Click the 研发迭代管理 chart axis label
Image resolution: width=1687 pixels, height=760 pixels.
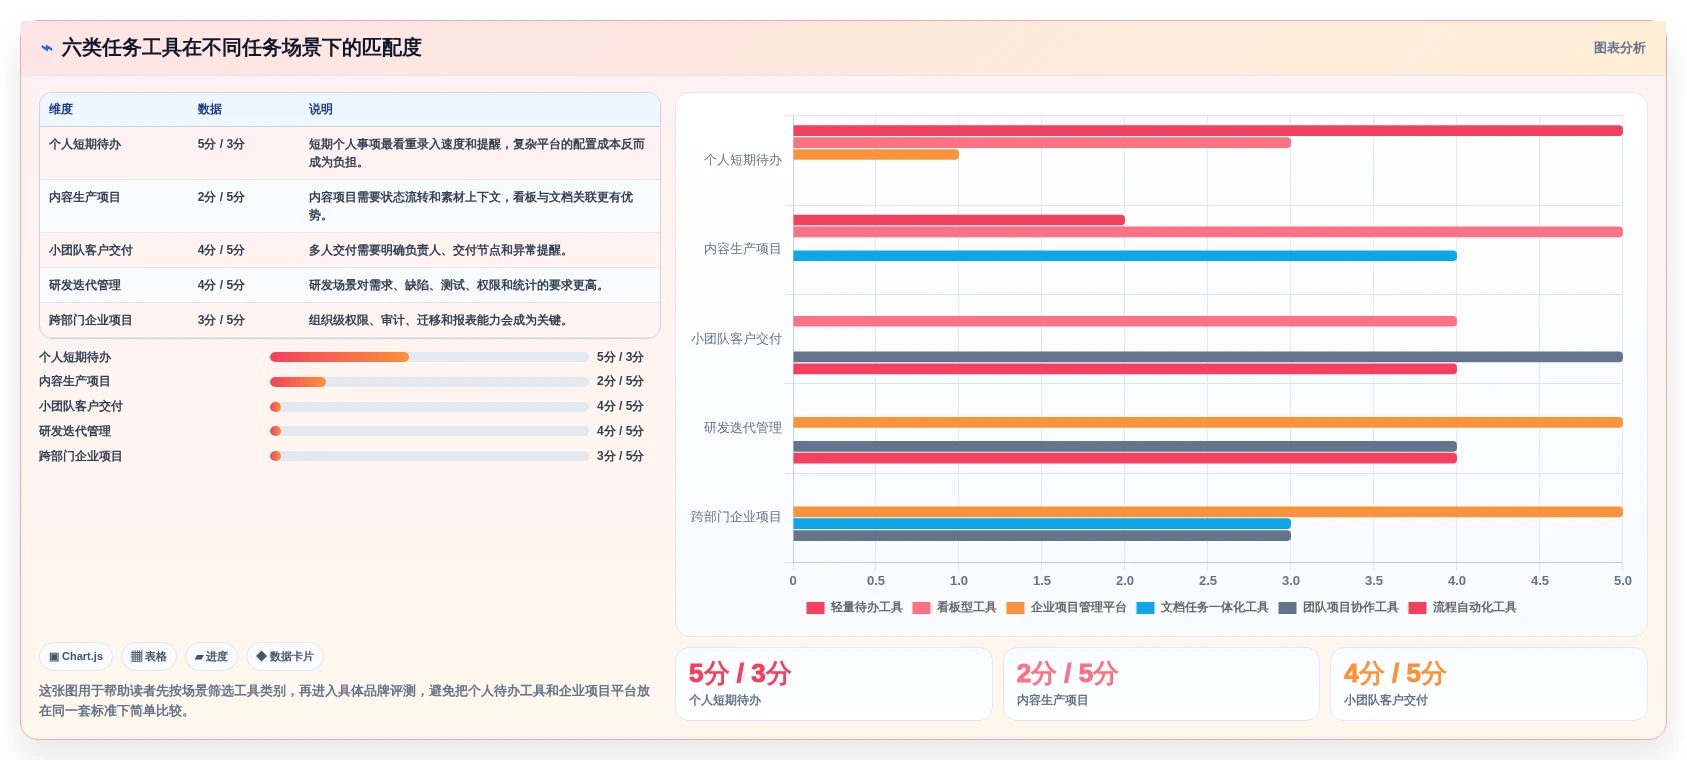point(743,428)
